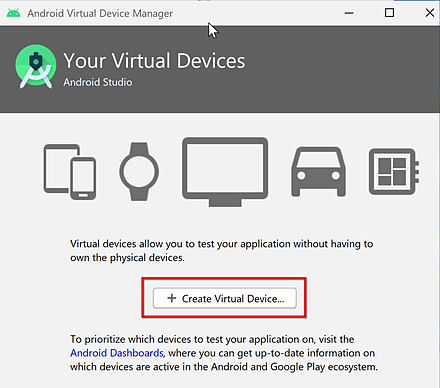
Task: Select the Android Things board icon
Action: [x=394, y=172]
